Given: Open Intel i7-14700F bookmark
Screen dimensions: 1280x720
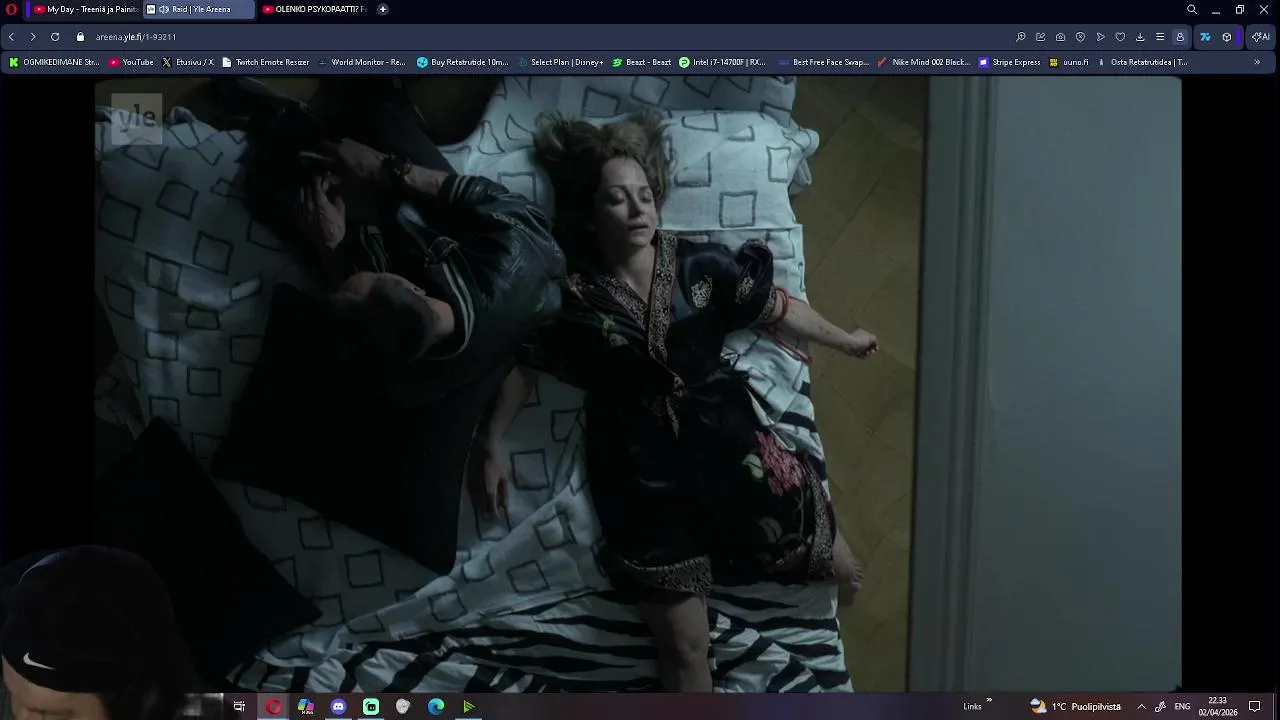Looking at the screenshot, I should click(722, 62).
